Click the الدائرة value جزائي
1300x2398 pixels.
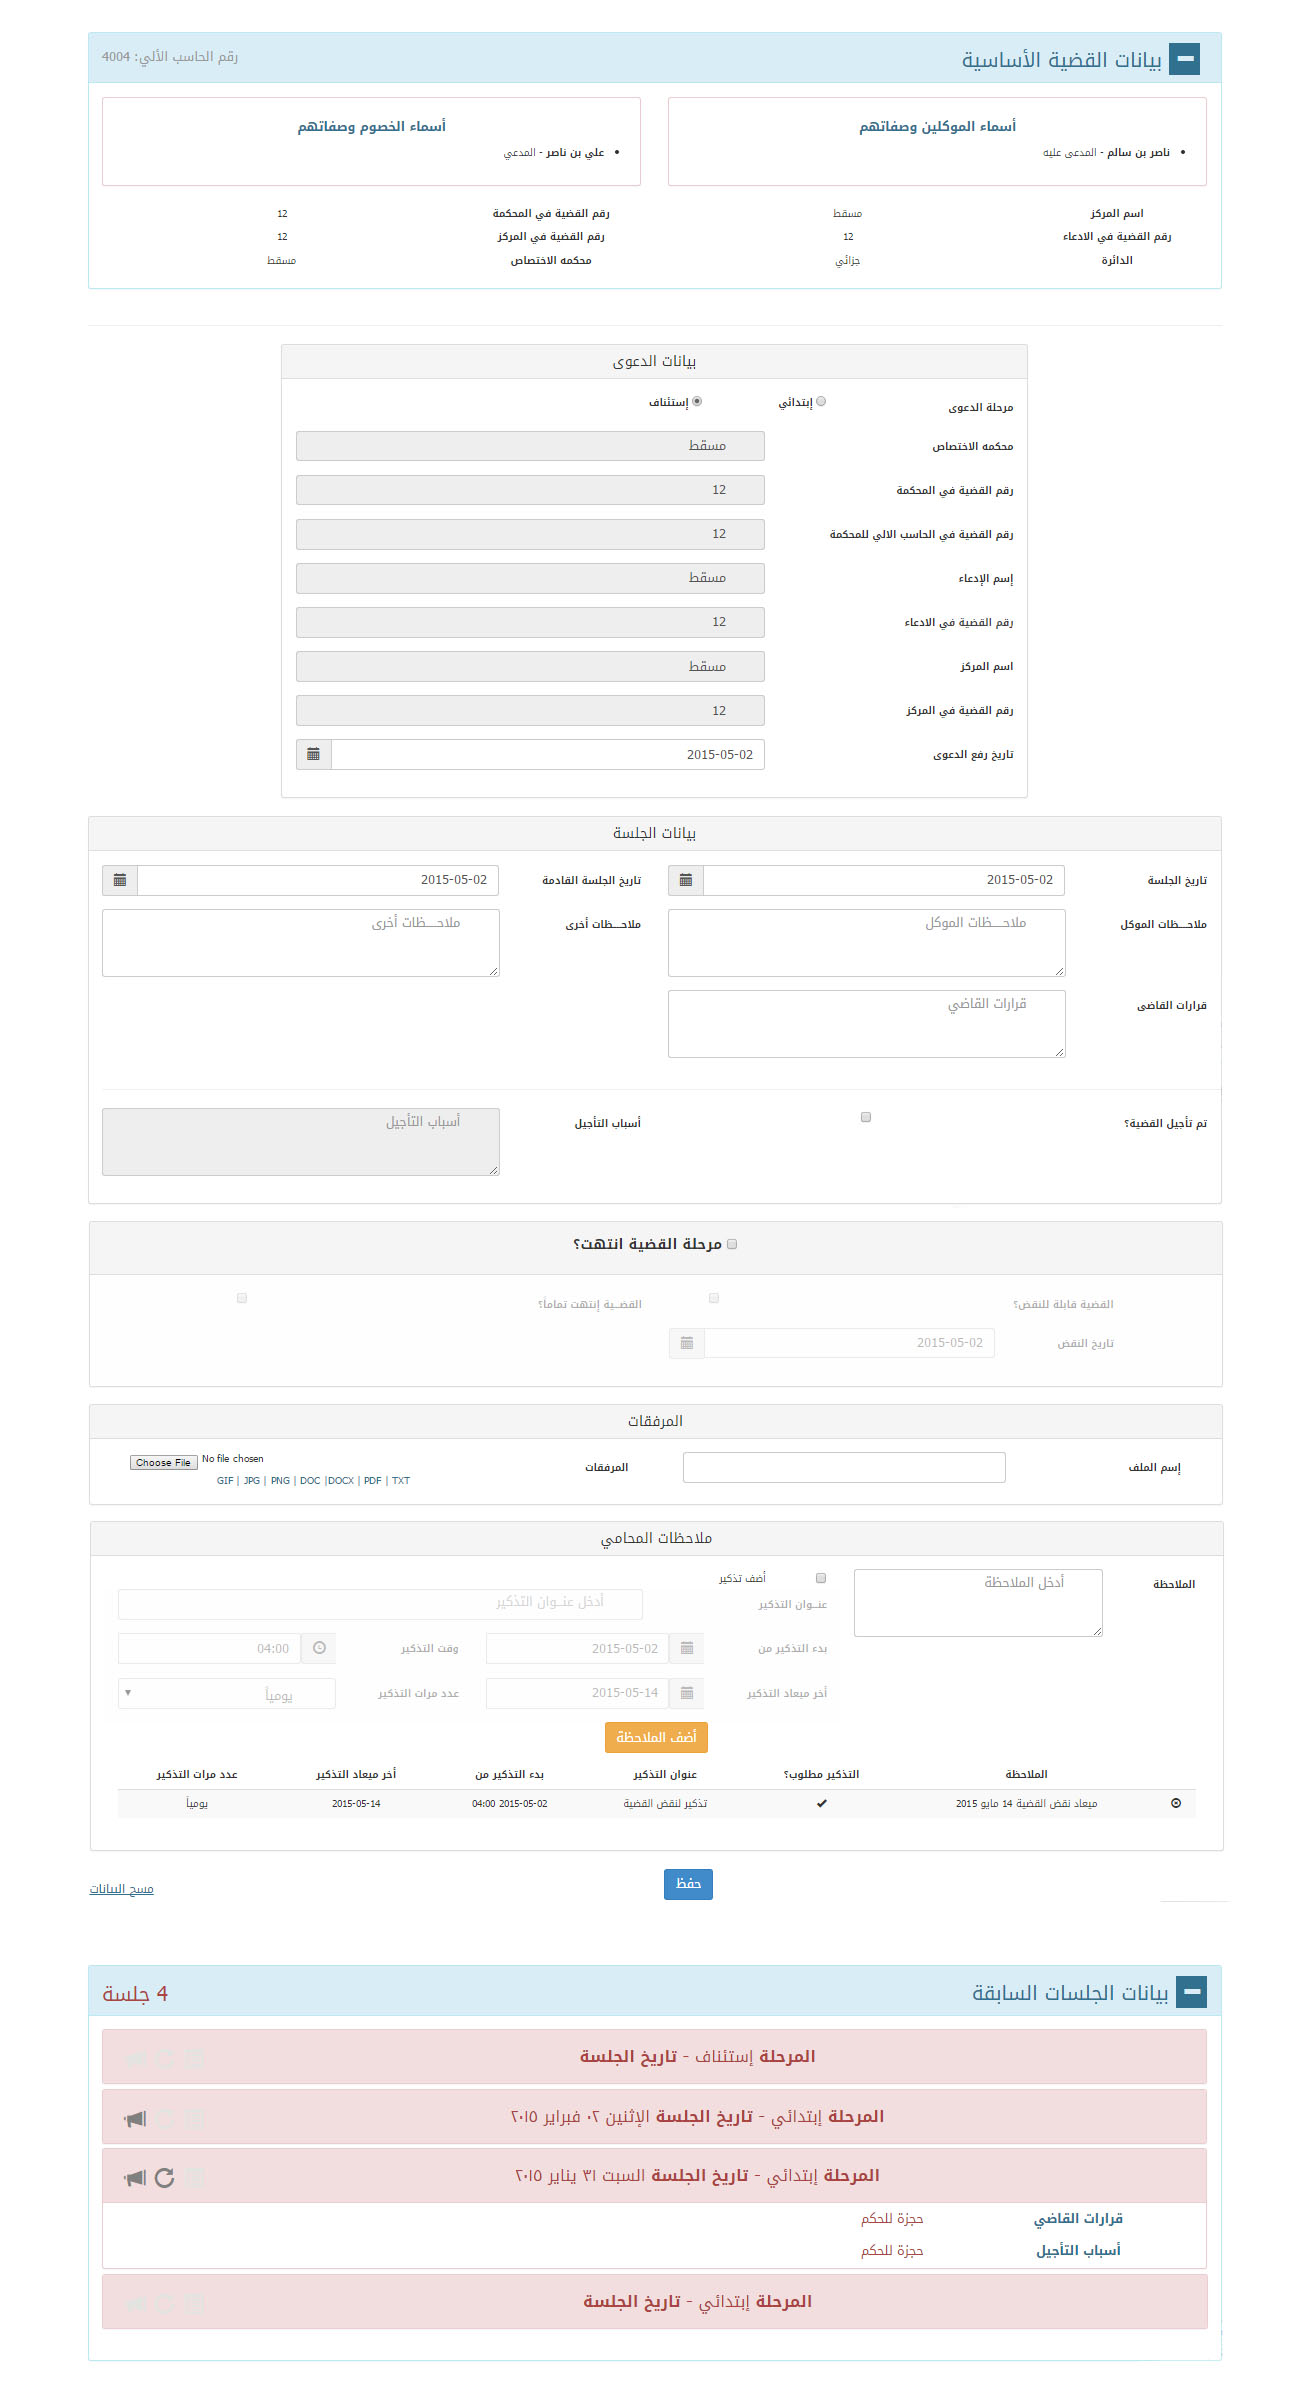pos(848,261)
